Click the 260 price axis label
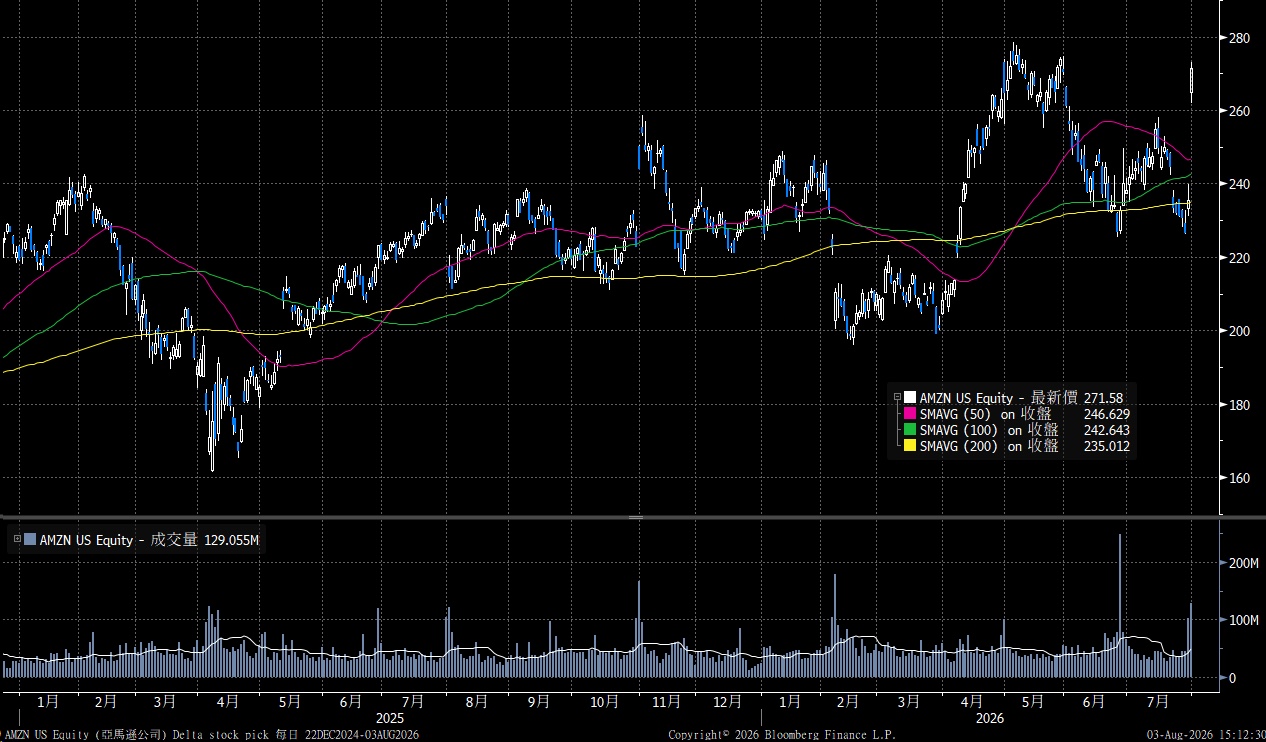1266x742 pixels. 1239,111
